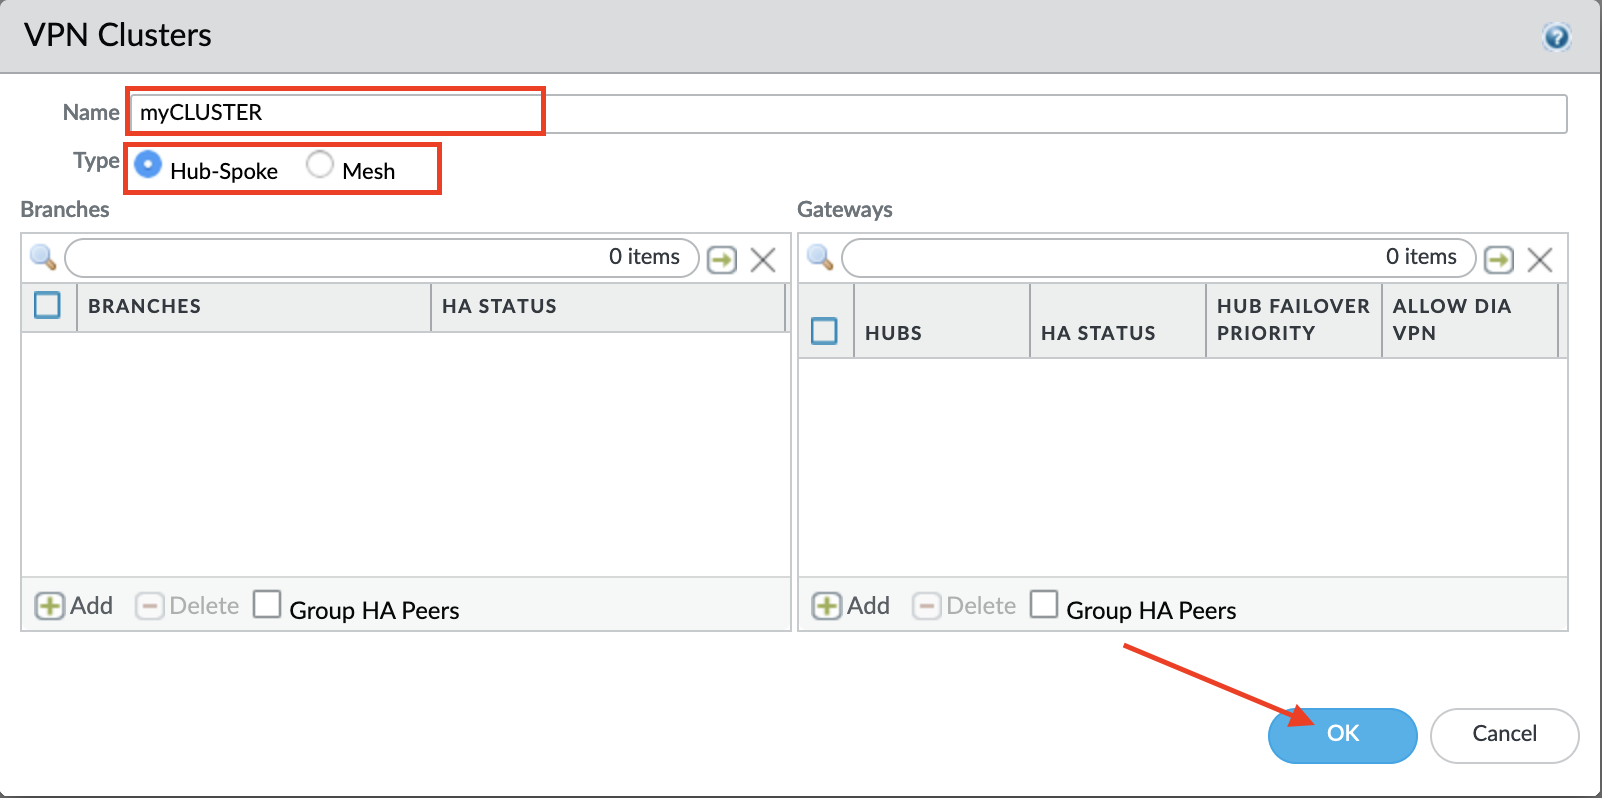Screen dimensions: 1602x798
Task: Clear the Gateways filter with the X icon
Action: 1540,260
